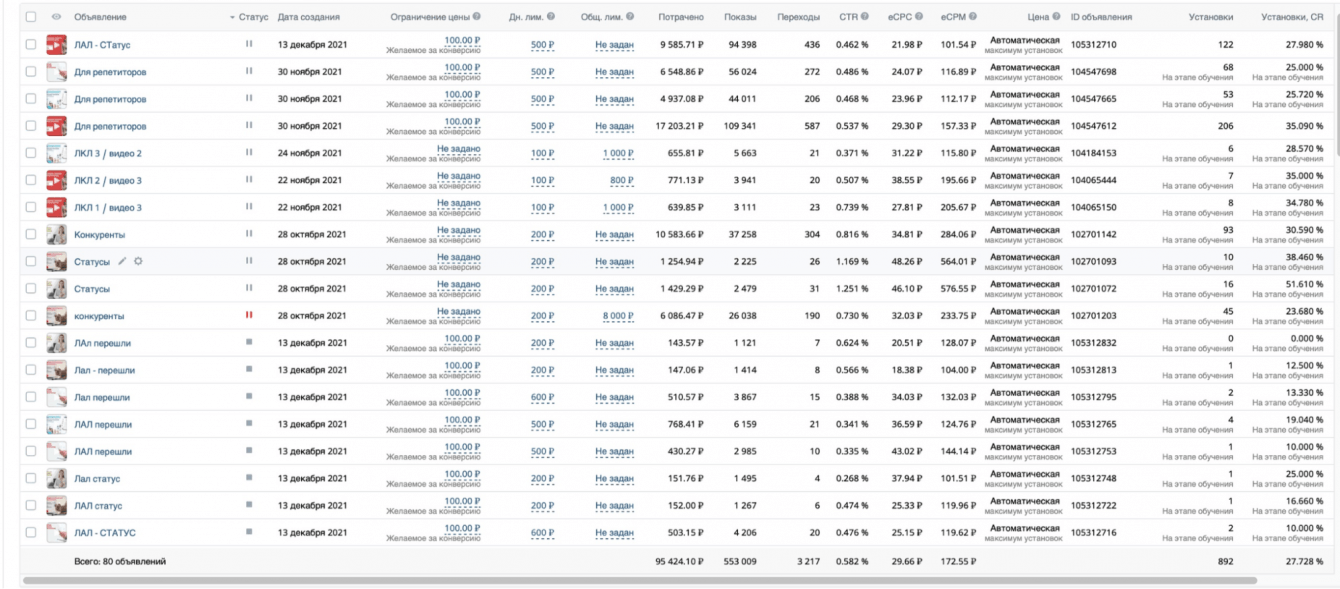Click the help icon next to Ограничение цены
The height and width of the screenshot is (589, 1340).
point(477,17)
